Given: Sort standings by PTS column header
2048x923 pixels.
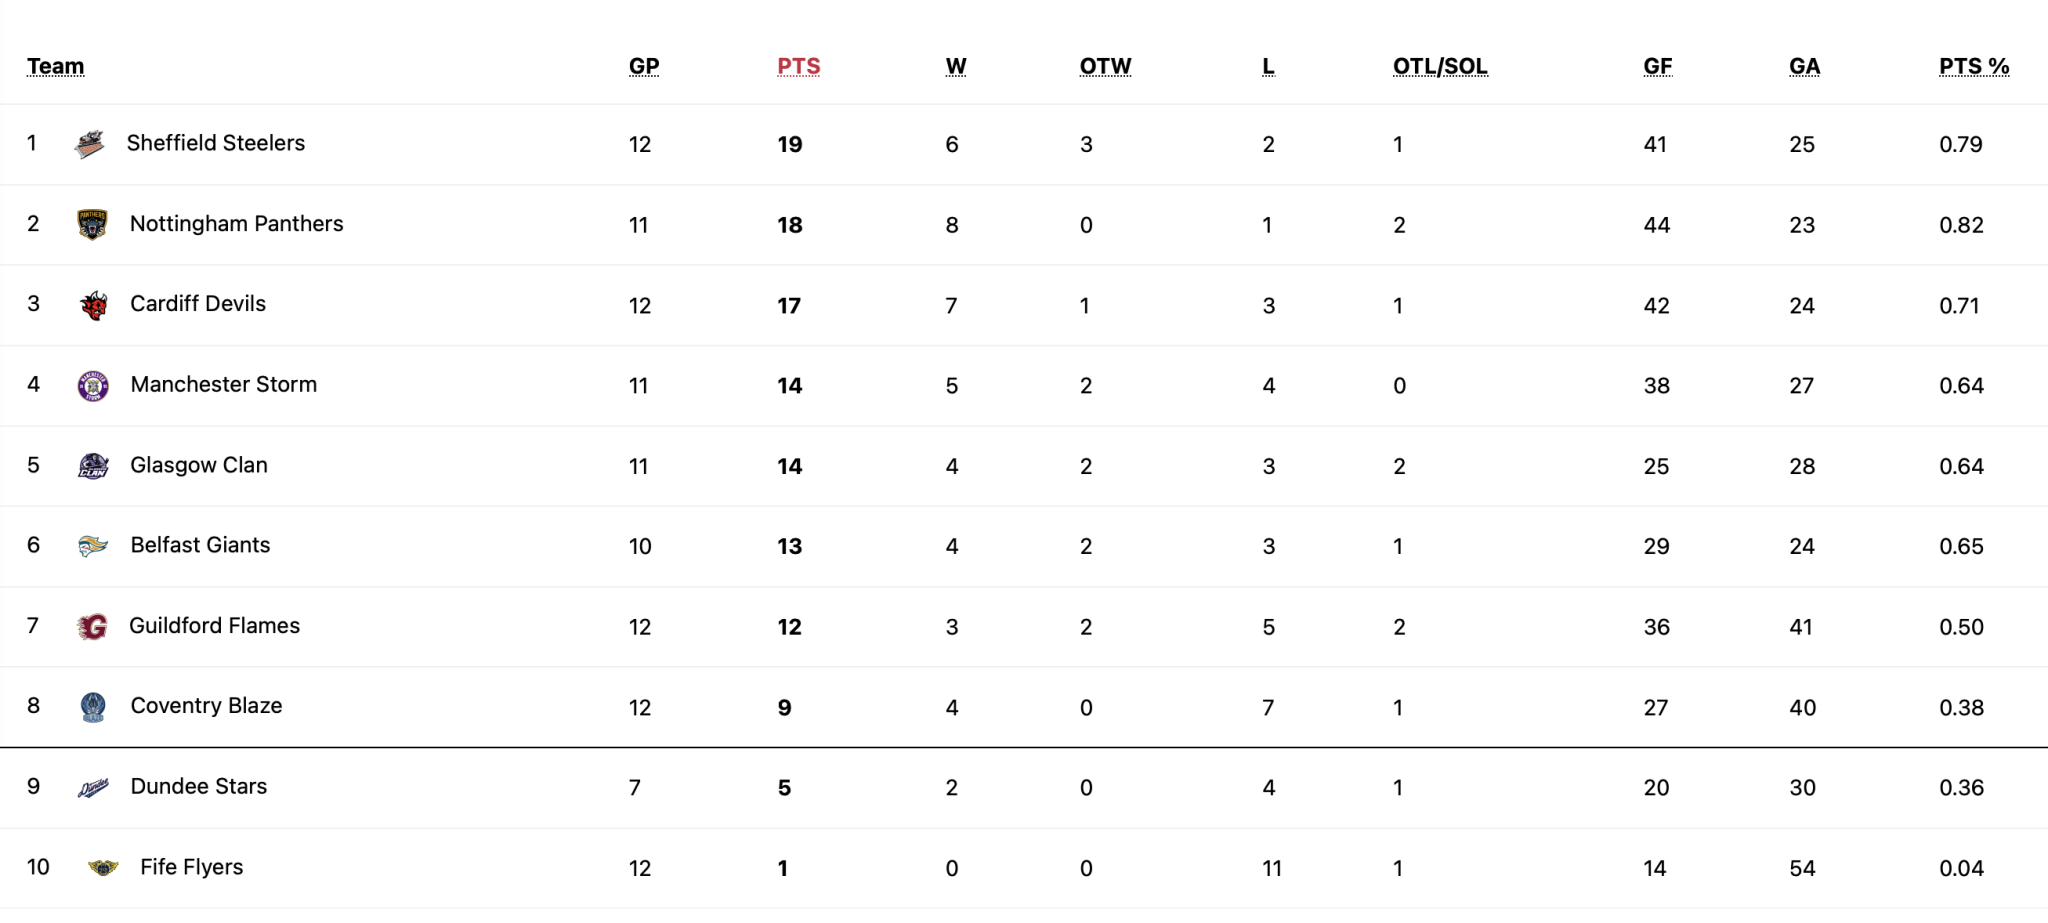Looking at the screenshot, I should coord(798,66).
